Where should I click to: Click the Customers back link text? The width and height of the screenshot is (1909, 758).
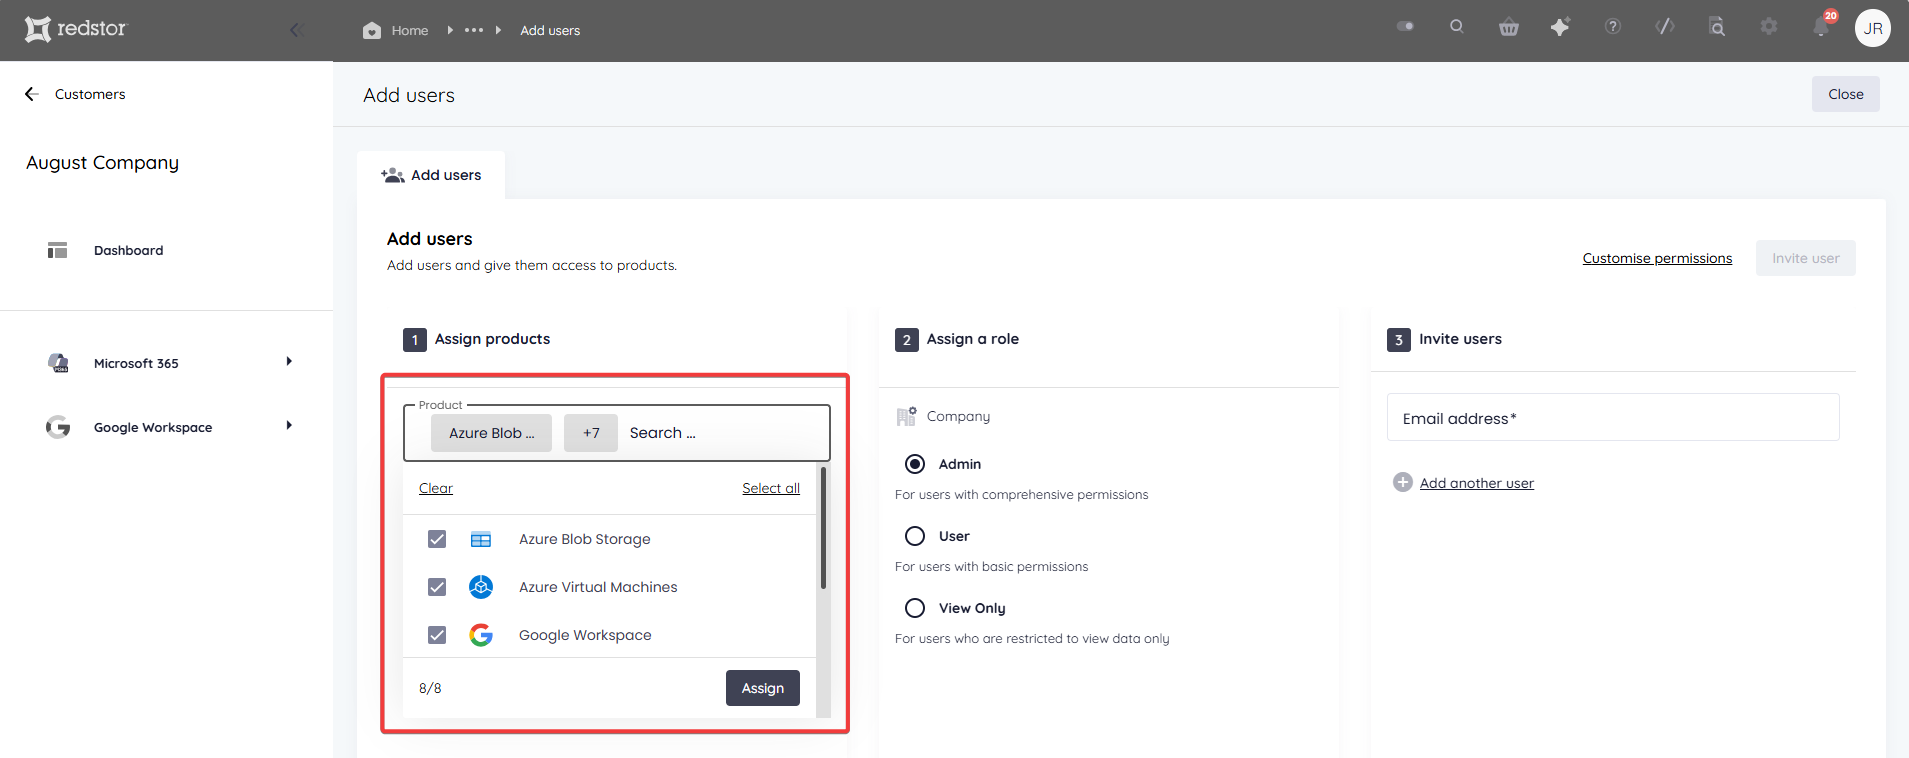pos(90,94)
